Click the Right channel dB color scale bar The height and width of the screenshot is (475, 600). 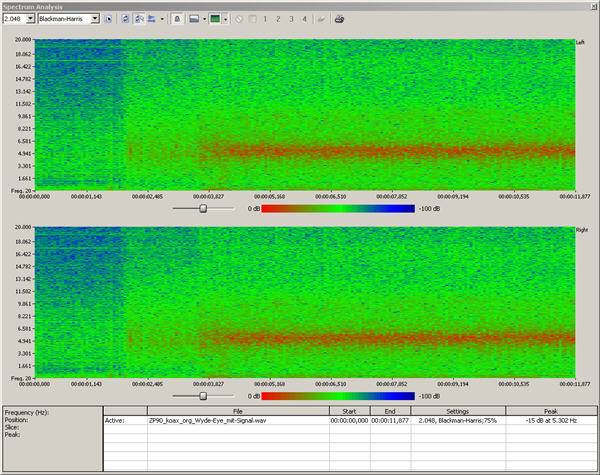[x=338, y=396]
